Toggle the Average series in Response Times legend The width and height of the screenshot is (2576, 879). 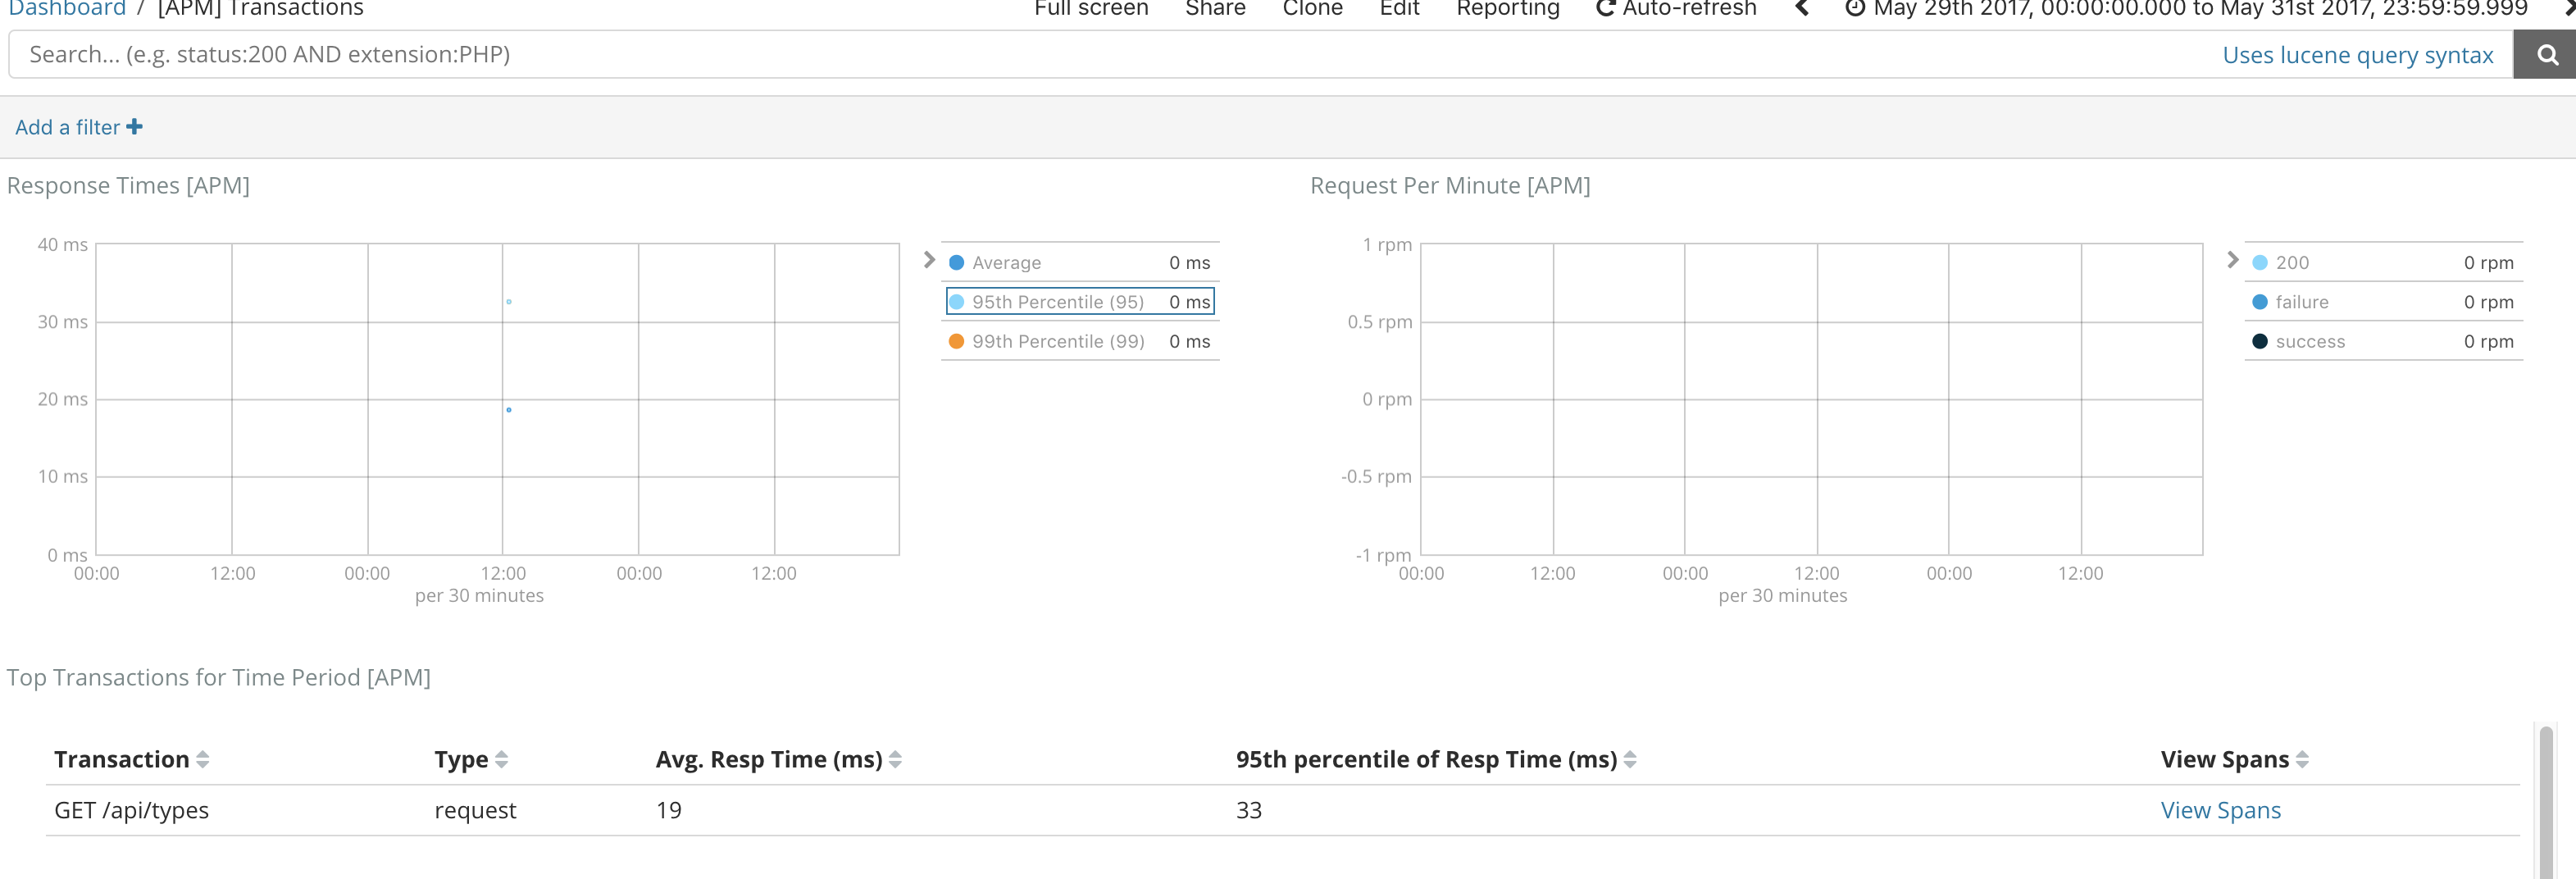tap(957, 262)
